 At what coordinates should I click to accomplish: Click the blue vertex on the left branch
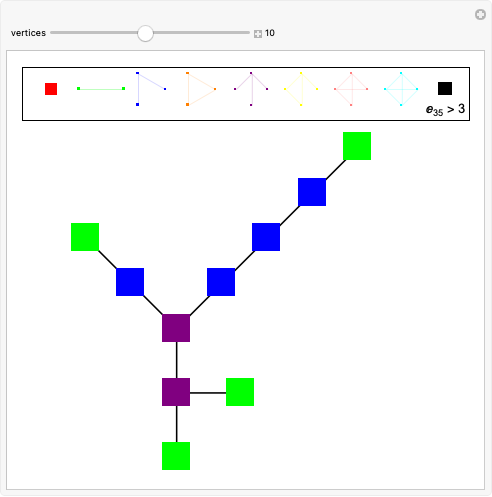click(x=130, y=282)
